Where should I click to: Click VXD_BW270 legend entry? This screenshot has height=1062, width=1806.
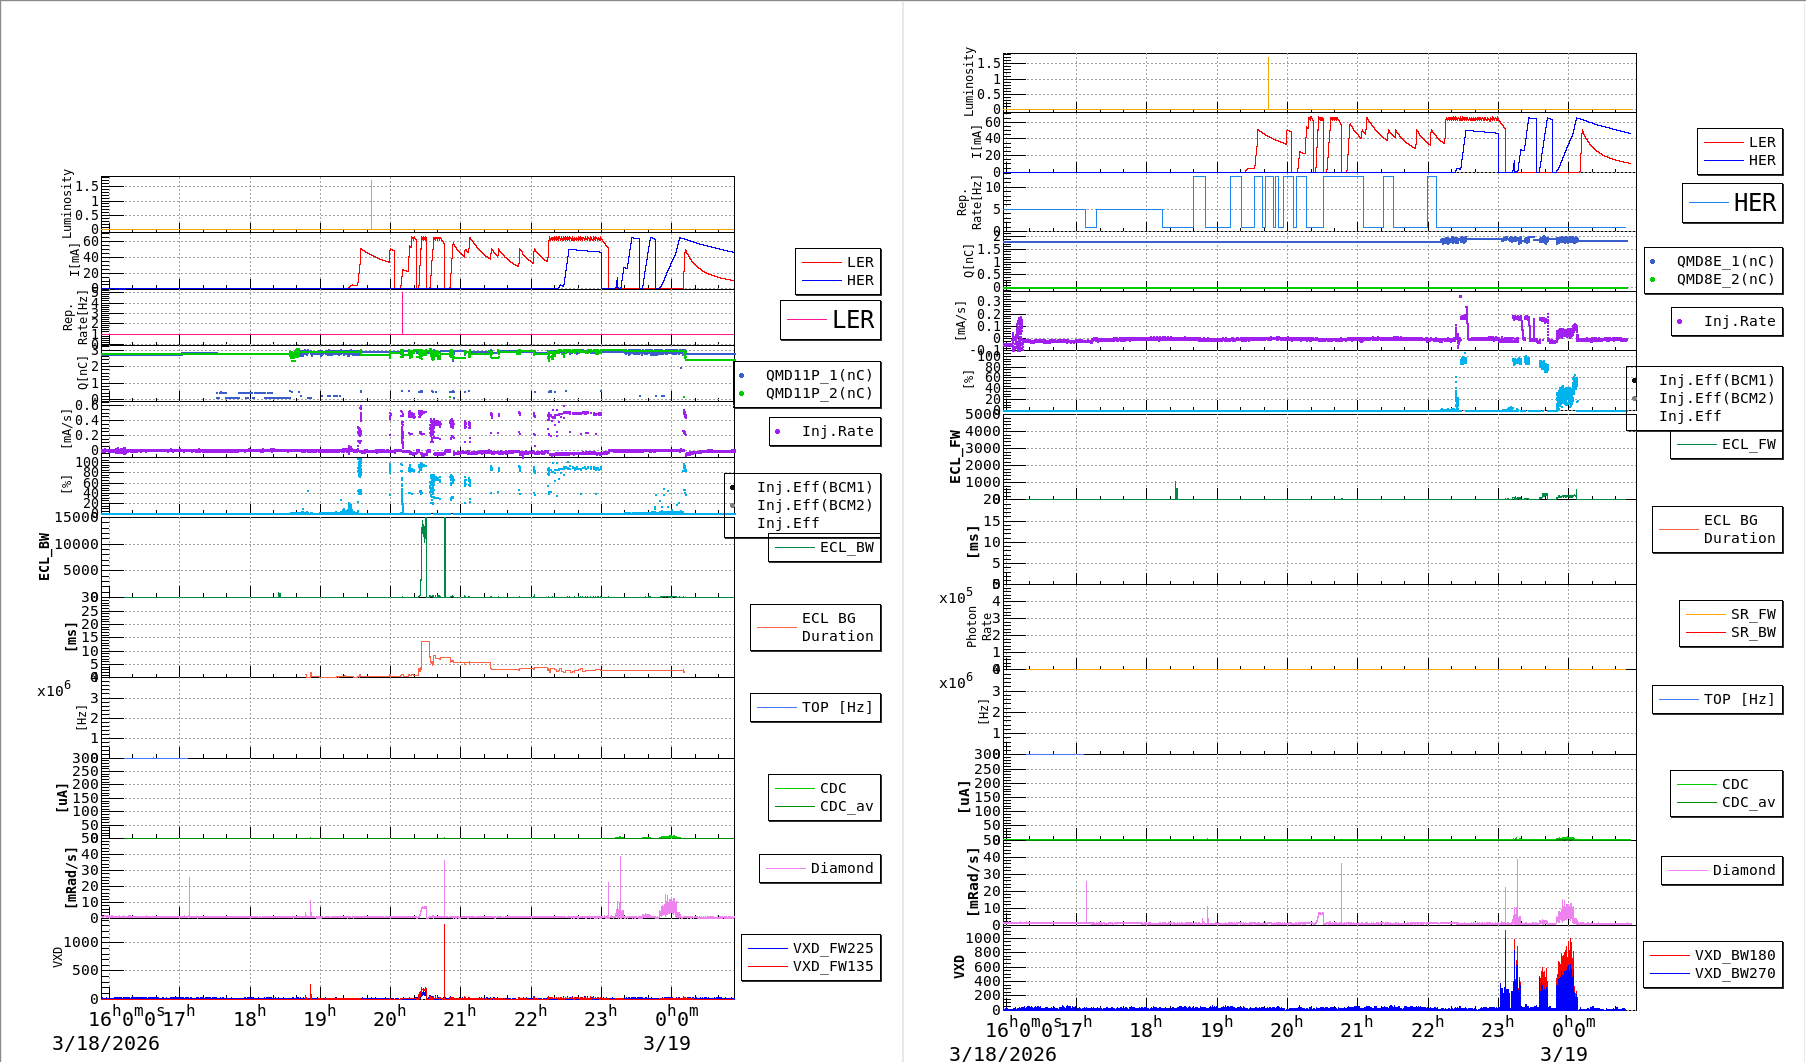1734,973
